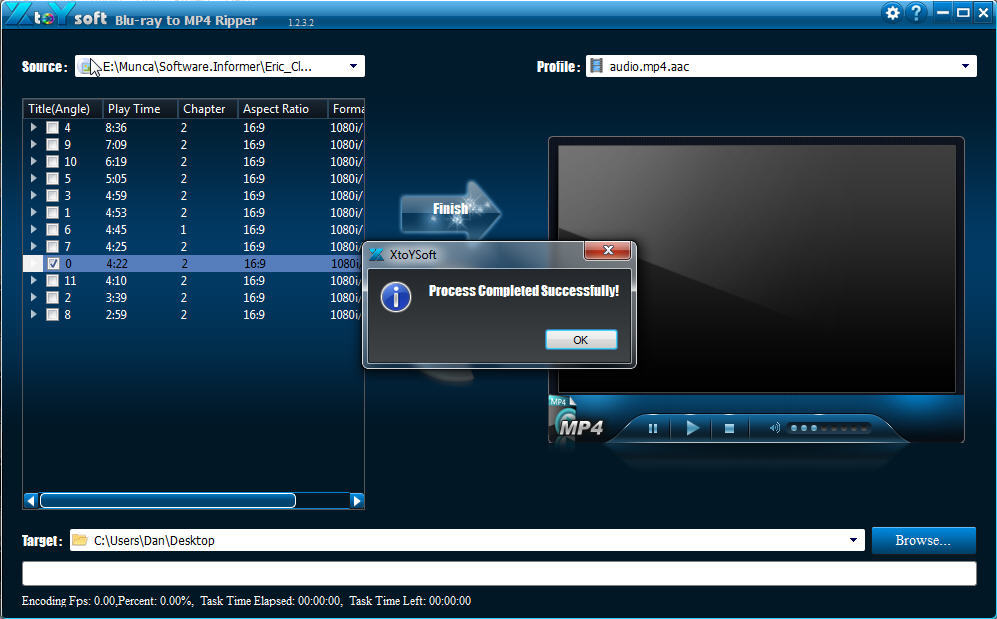The image size is (997, 619).
Task: Open the Target folder dropdown
Action: 853,540
